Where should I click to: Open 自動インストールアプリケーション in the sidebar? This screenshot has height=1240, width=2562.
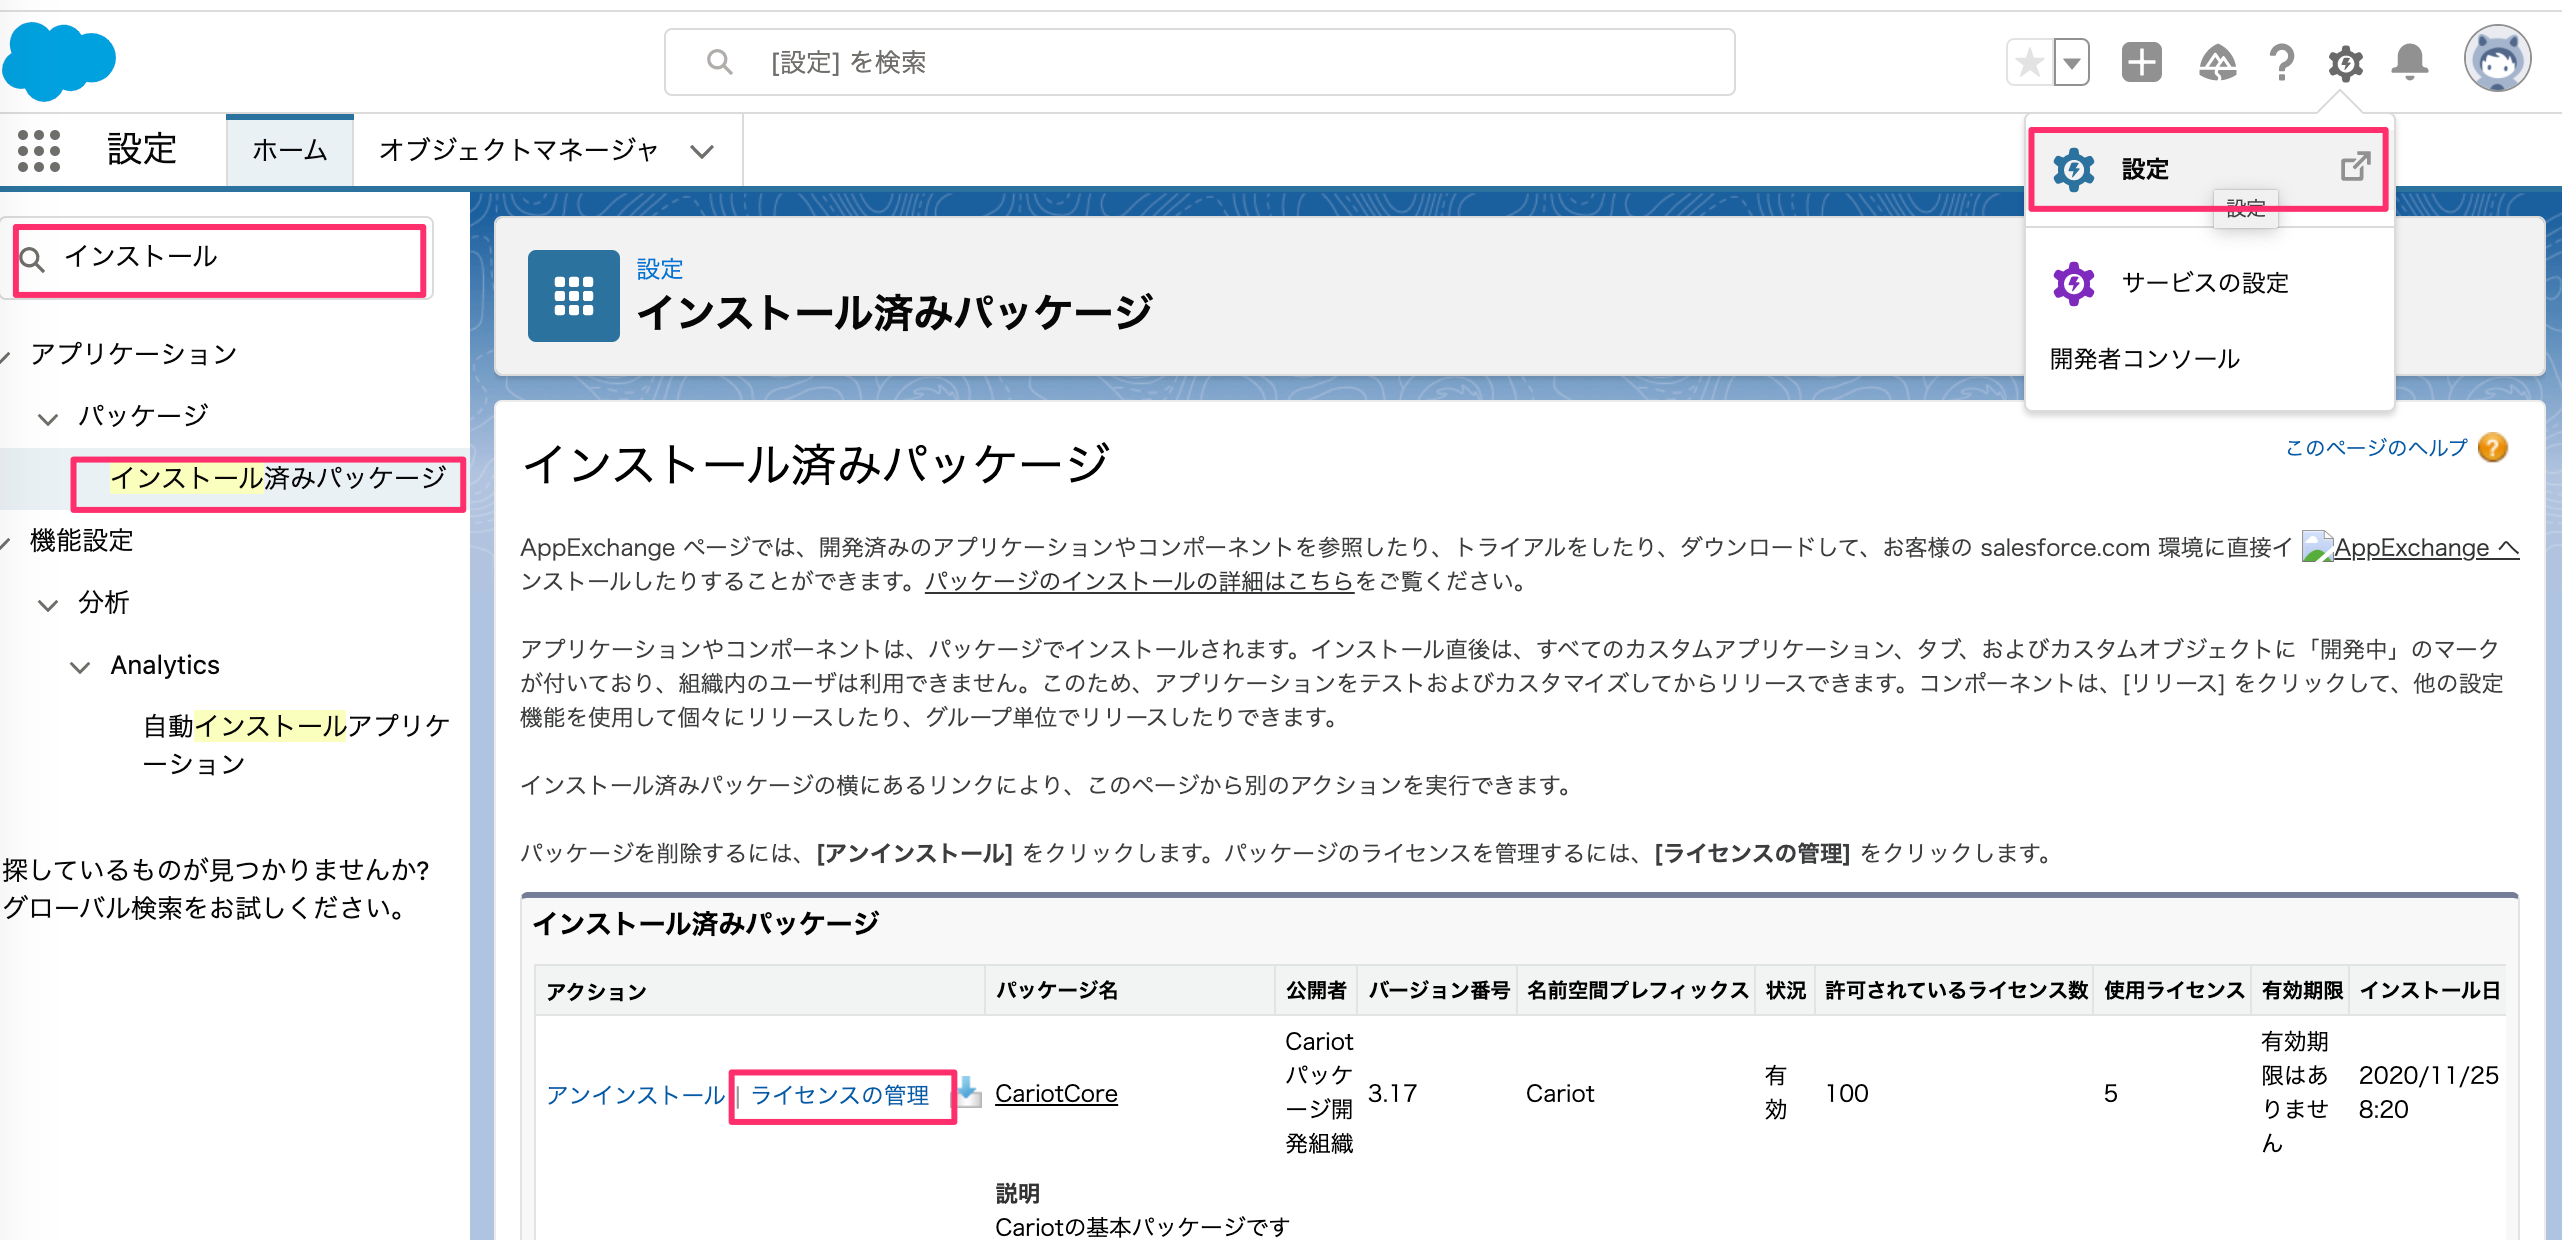click(x=296, y=744)
